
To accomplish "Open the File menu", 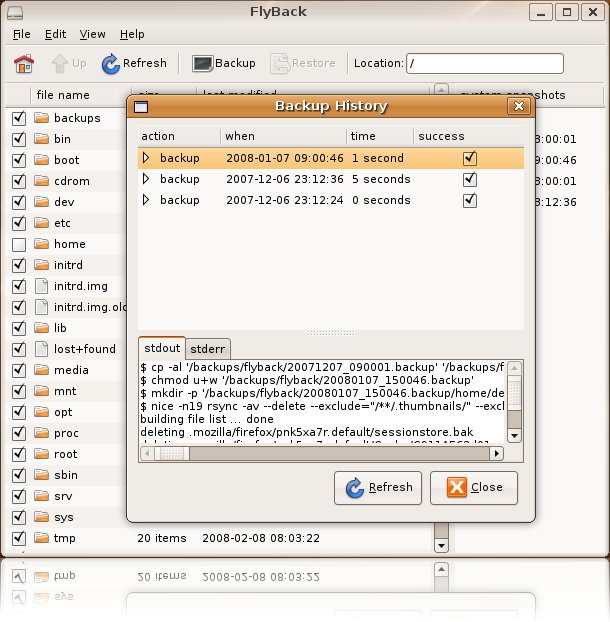I will pyautogui.click(x=21, y=35).
